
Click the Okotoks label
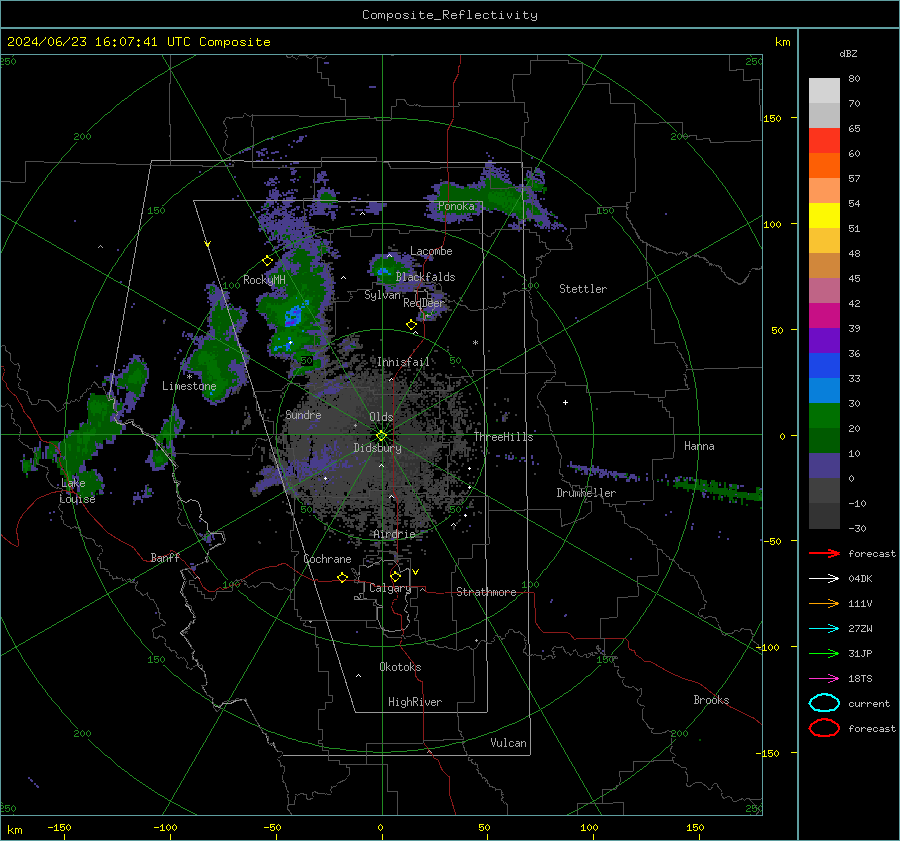click(400, 667)
